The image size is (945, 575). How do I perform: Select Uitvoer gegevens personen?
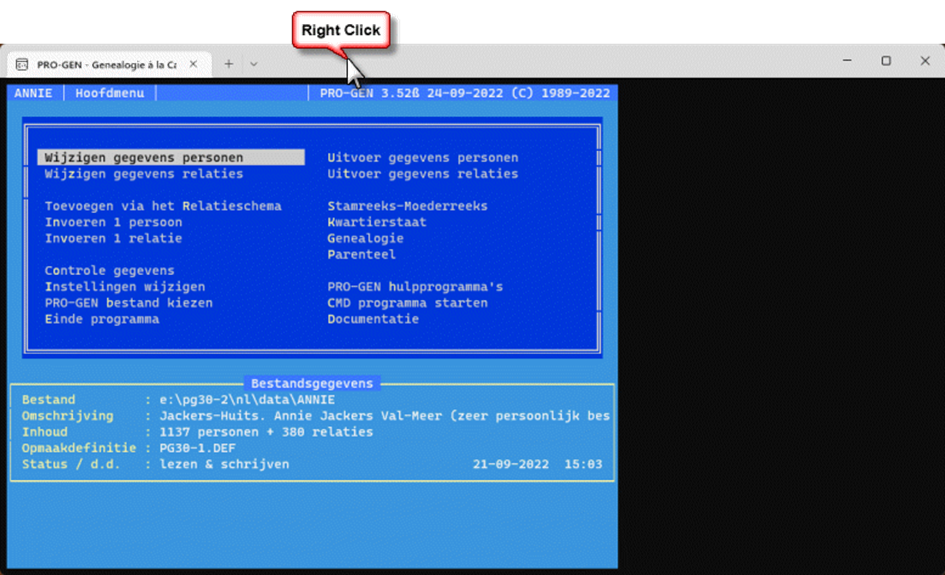click(x=422, y=158)
